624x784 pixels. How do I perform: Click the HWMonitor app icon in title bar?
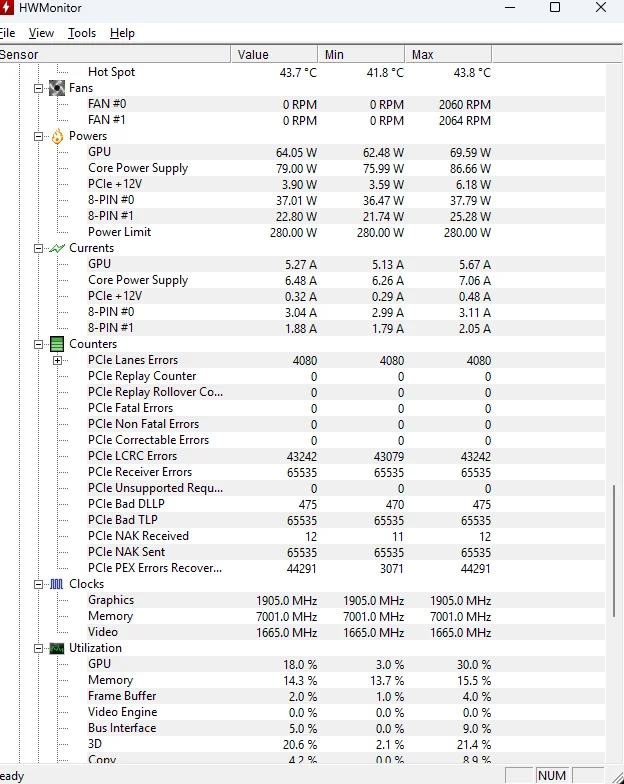(x=6, y=7)
